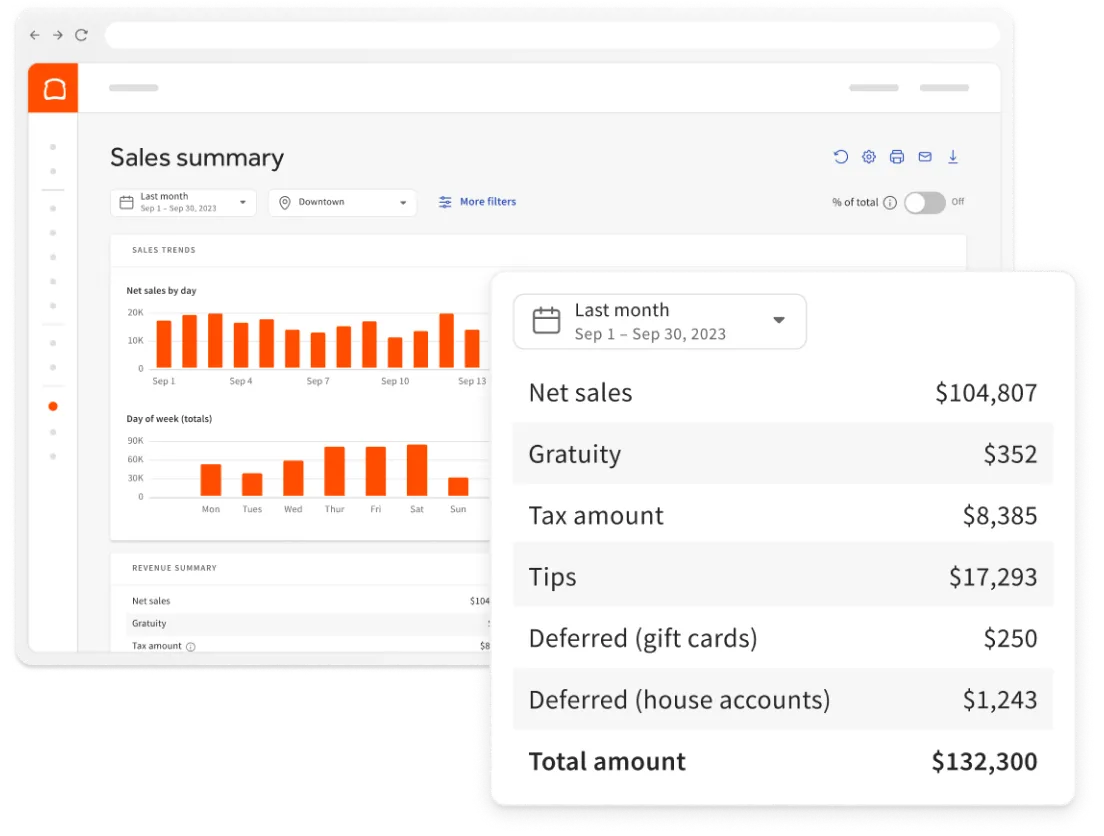Image resolution: width=1104 pixels, height=836 pixels.
Task: Go back using browser back arrow
Action: [x=35, y=35]
